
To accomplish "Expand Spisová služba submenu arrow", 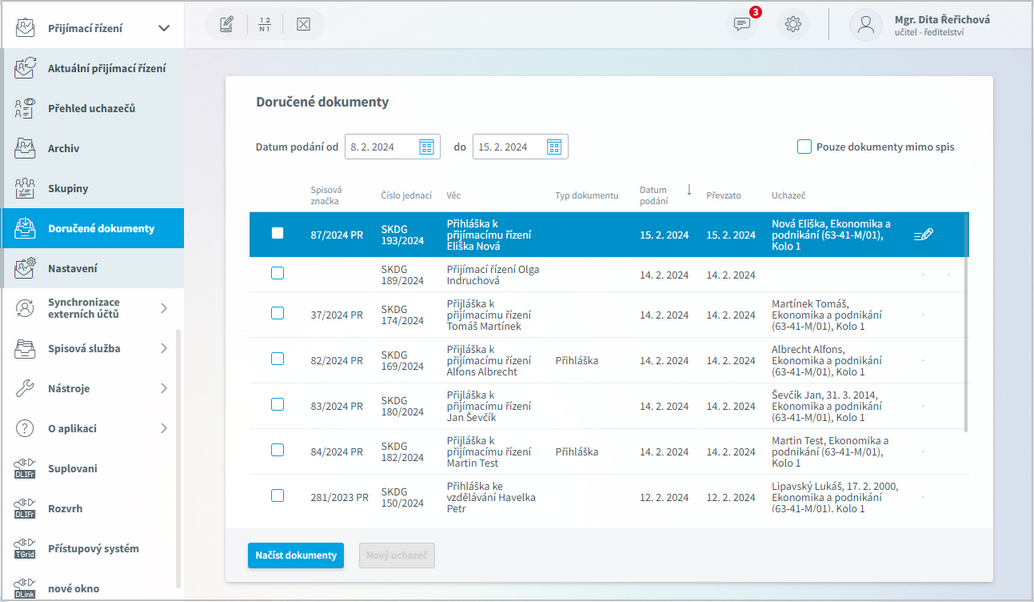I will (164, 348).
